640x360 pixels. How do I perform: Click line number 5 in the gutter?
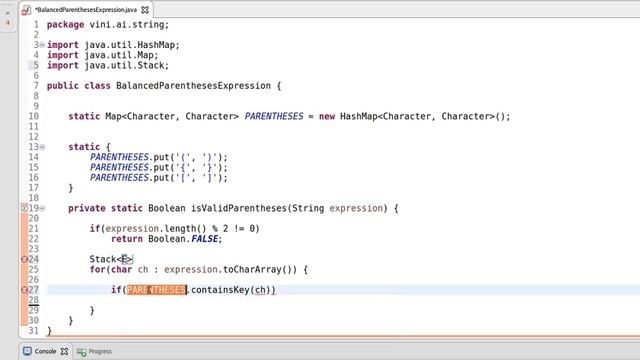[36, 65]
